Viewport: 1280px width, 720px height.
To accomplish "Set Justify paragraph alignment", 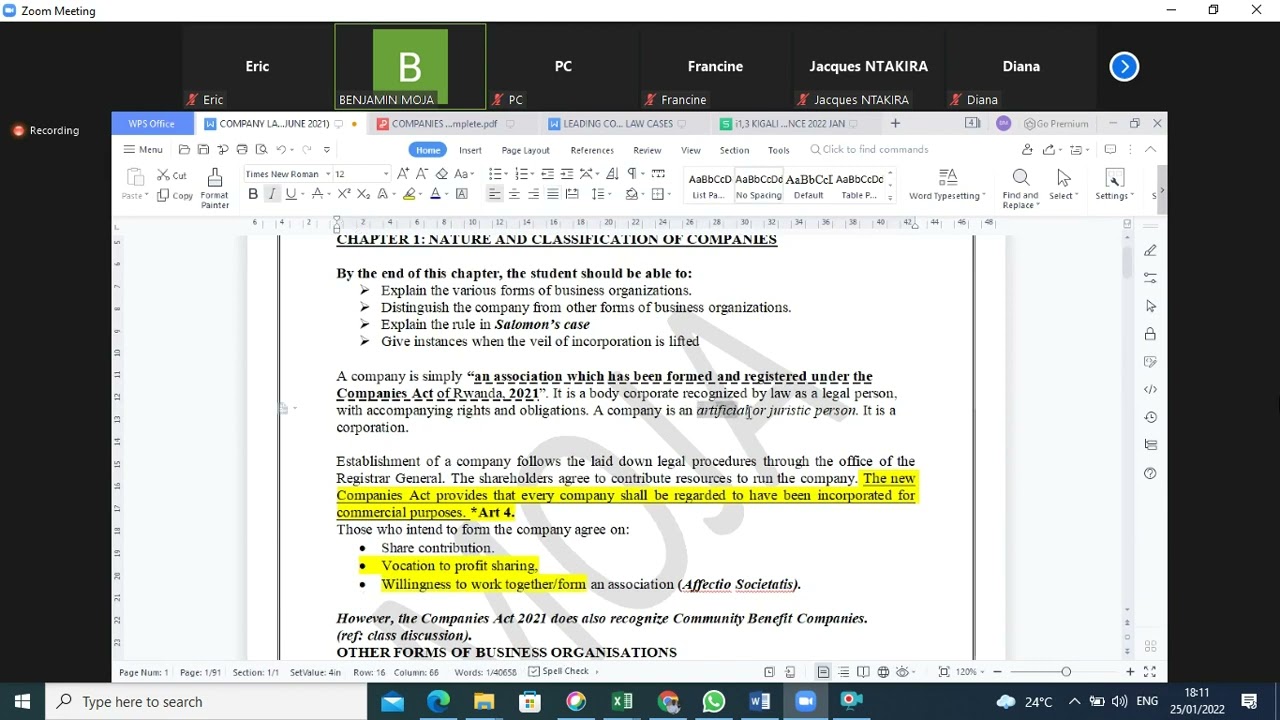I will pyautogui.click(x=553, y=194).
